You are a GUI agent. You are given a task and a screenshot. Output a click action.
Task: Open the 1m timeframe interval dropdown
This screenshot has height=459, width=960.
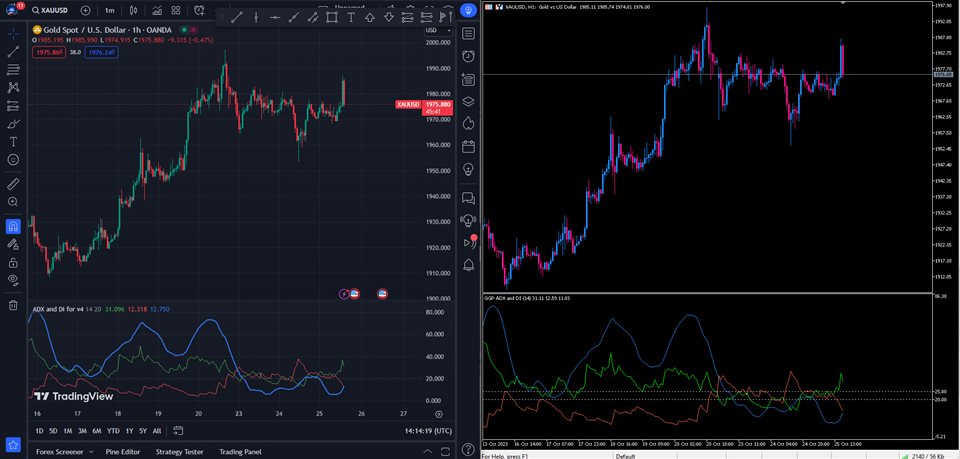point(109,10)
